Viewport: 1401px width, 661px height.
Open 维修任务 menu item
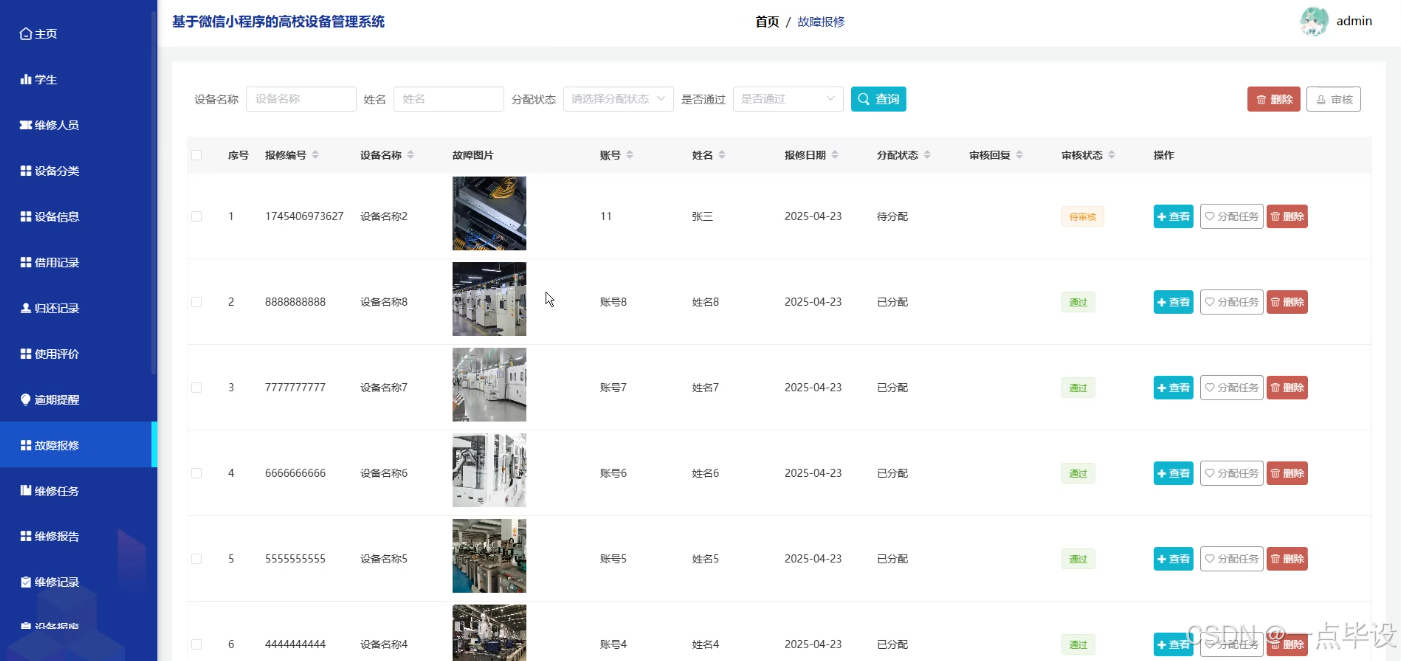click(x=78, y=491)
